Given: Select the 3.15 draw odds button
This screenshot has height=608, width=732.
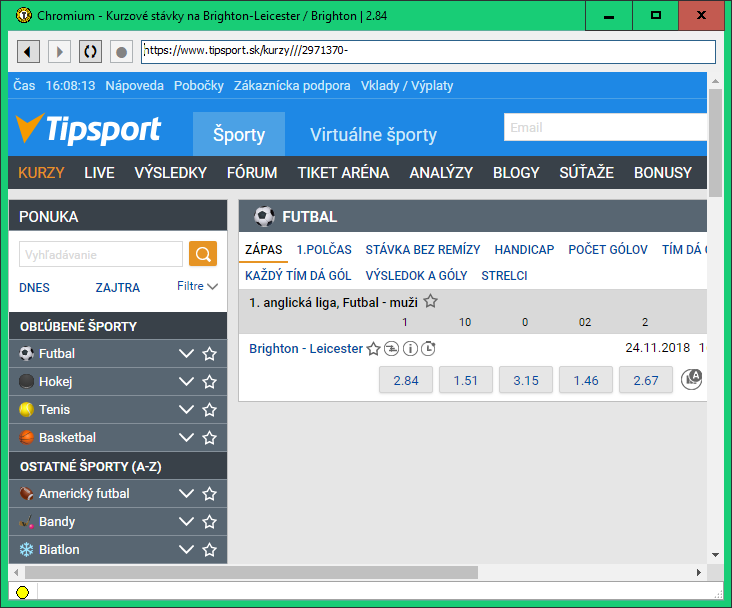Looking at the screenshot, I should click(526, 380).
